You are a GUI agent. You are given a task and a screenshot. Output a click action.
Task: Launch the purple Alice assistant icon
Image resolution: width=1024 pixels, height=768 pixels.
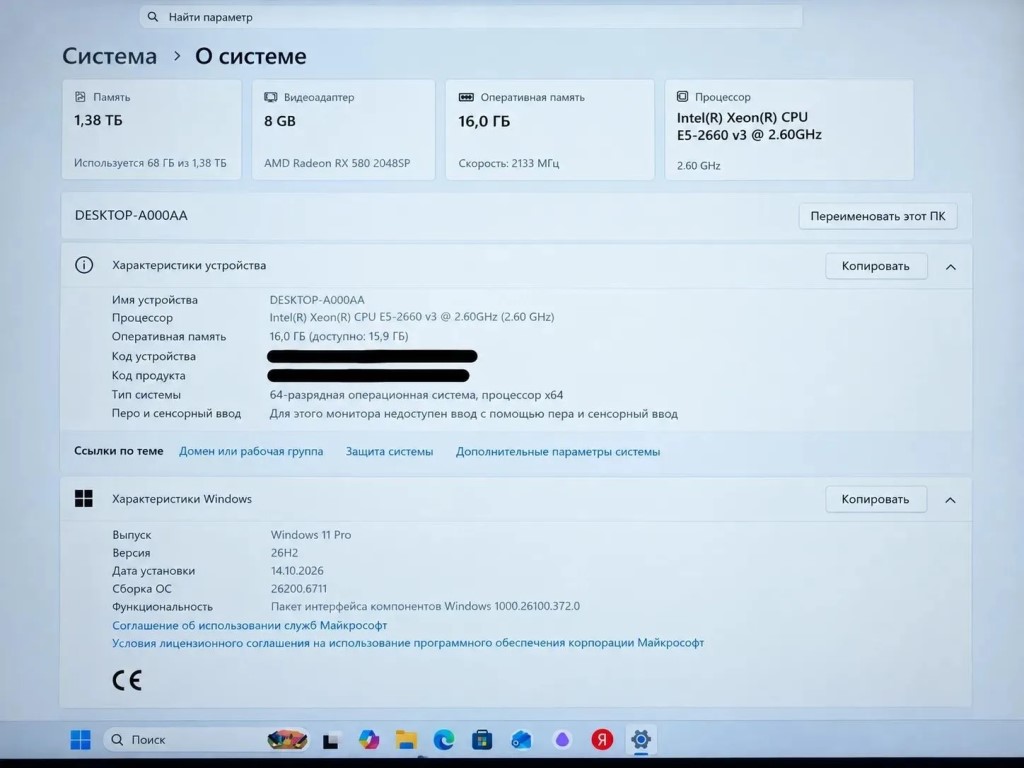(x=562, y=740)
